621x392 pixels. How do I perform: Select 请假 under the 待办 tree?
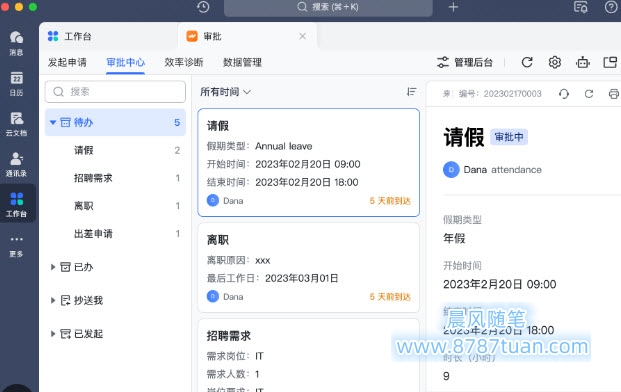[115, 150]
